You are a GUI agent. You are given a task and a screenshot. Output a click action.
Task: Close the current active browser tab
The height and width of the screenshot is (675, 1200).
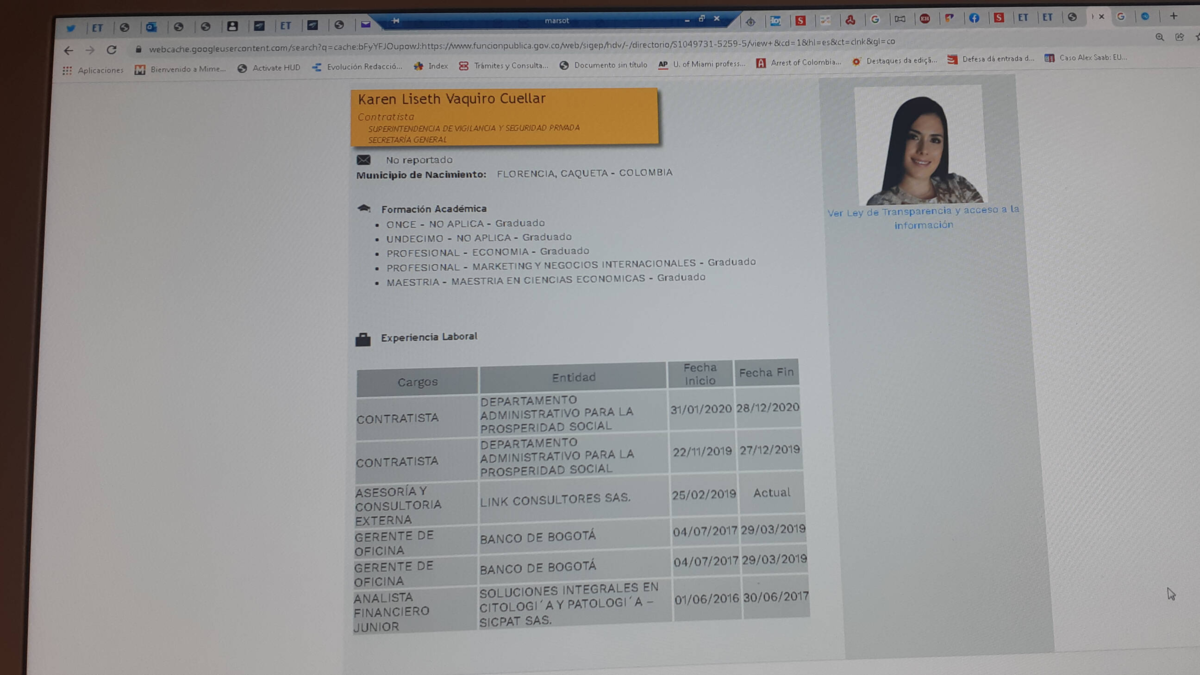[1102, 17]
